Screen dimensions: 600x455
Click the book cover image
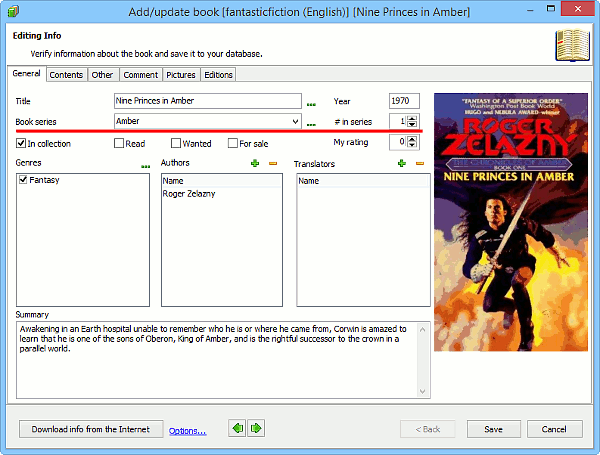tap(511, 222)
